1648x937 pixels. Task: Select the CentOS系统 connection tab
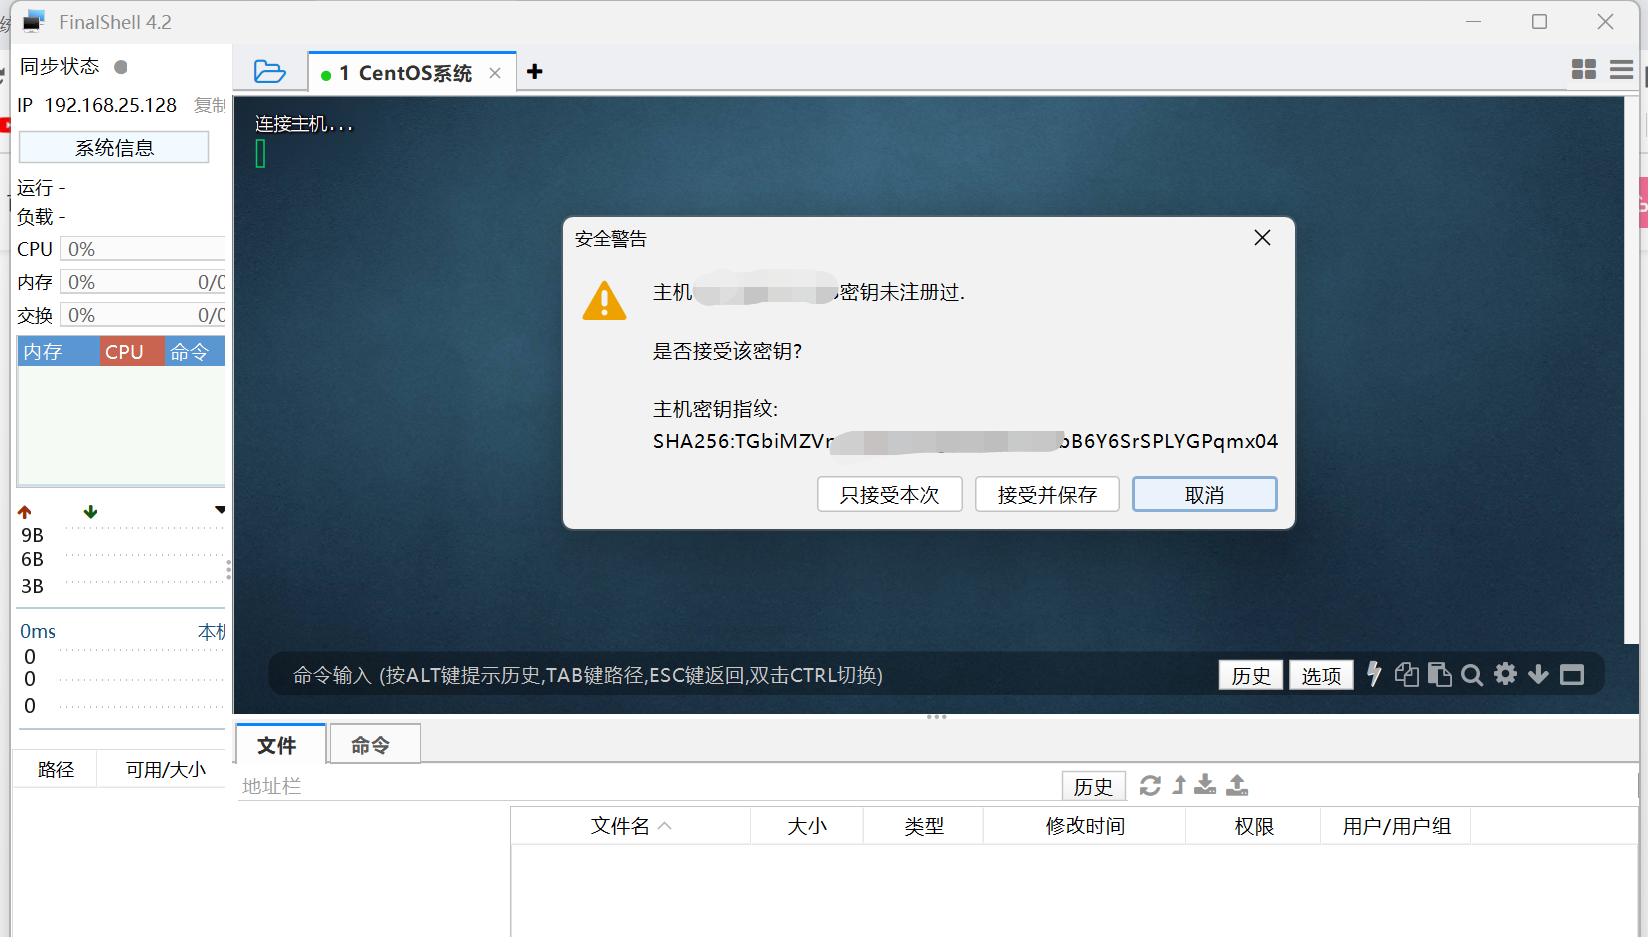click(x=398, y=72)
